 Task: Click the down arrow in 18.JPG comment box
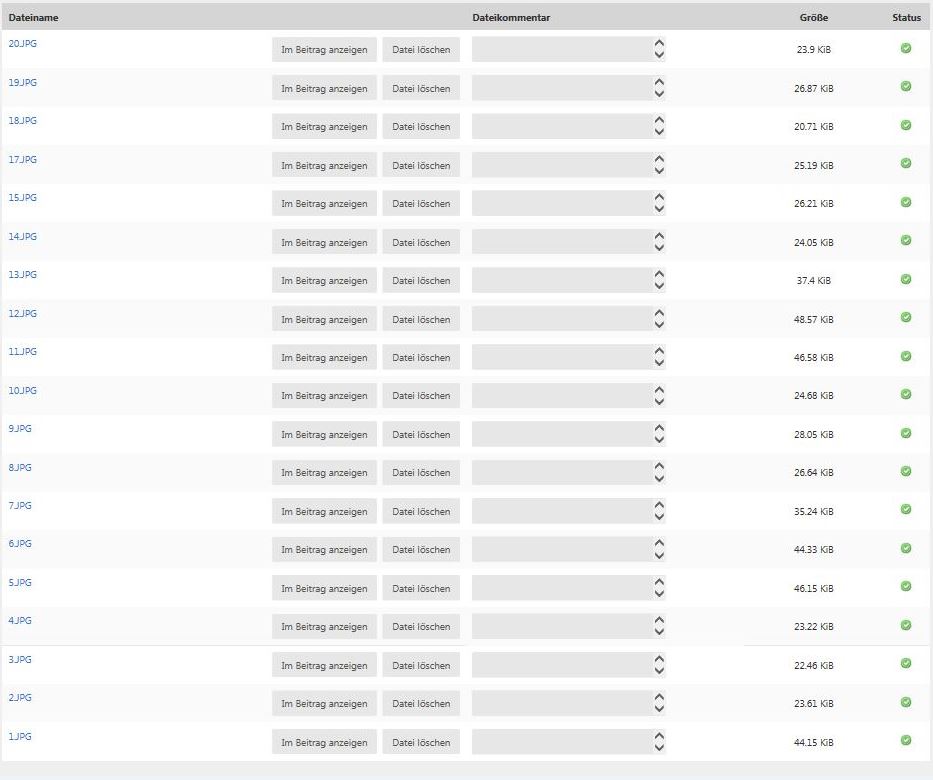658,133
